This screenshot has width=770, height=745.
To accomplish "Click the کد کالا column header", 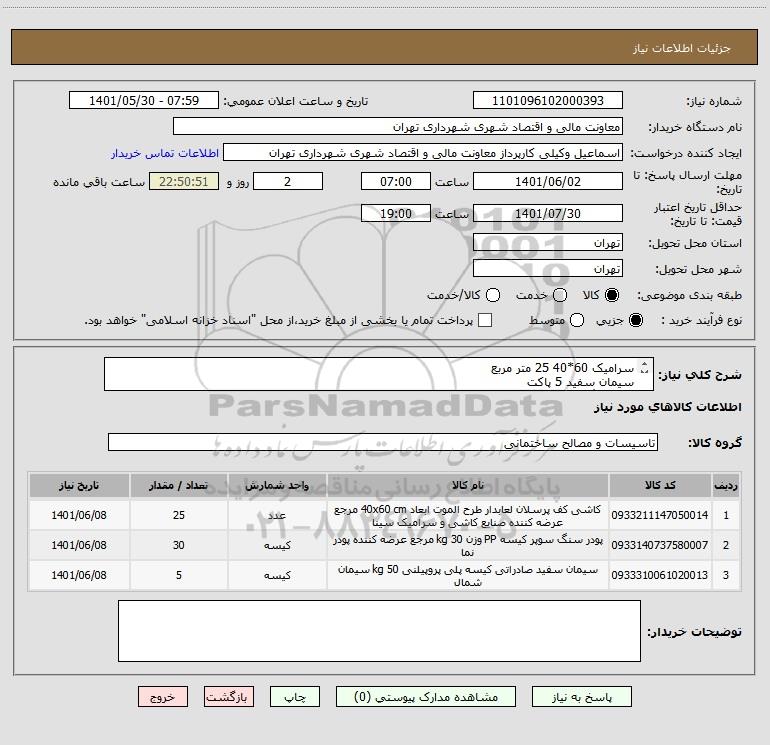I will (x=660, y=485).
